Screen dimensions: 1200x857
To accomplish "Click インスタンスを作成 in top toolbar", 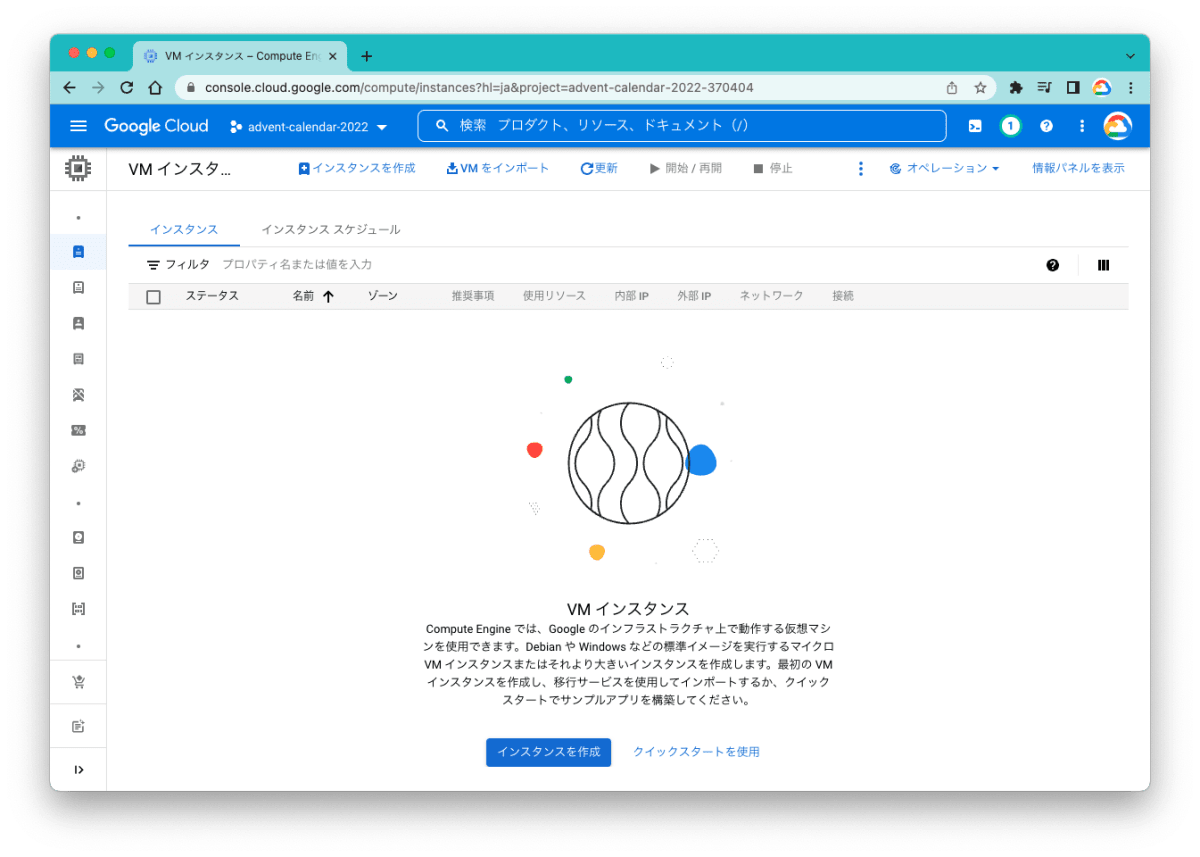I will tap(357, 168).
